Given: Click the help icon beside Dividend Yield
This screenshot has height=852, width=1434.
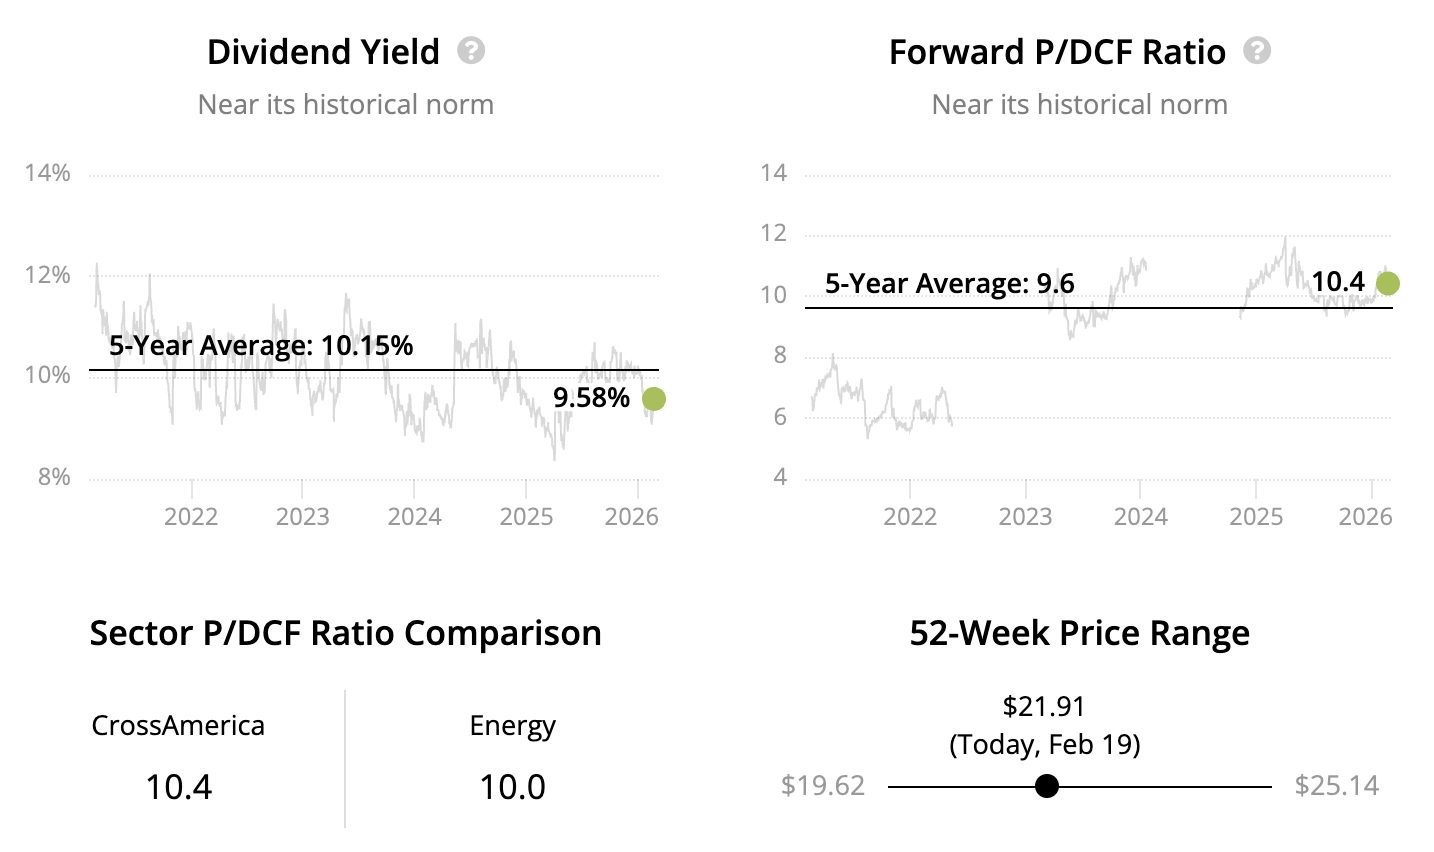Looking at the screenshot, I should (471, 50).
